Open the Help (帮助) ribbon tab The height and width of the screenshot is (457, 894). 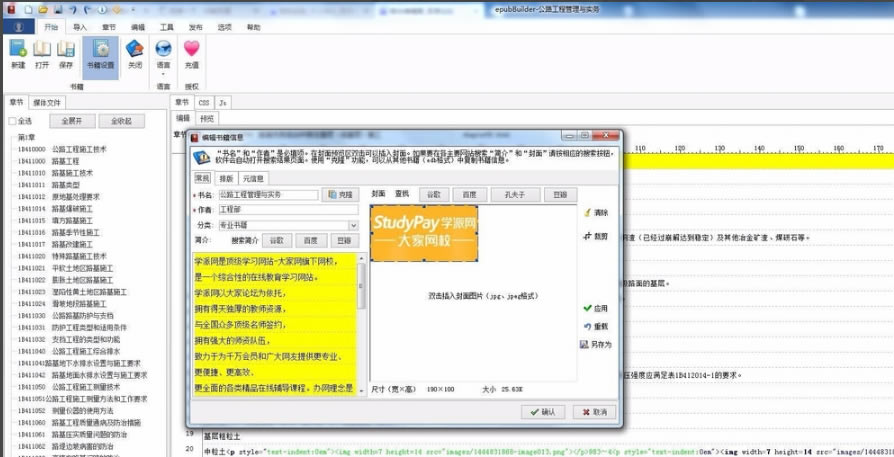coord(254,27)
